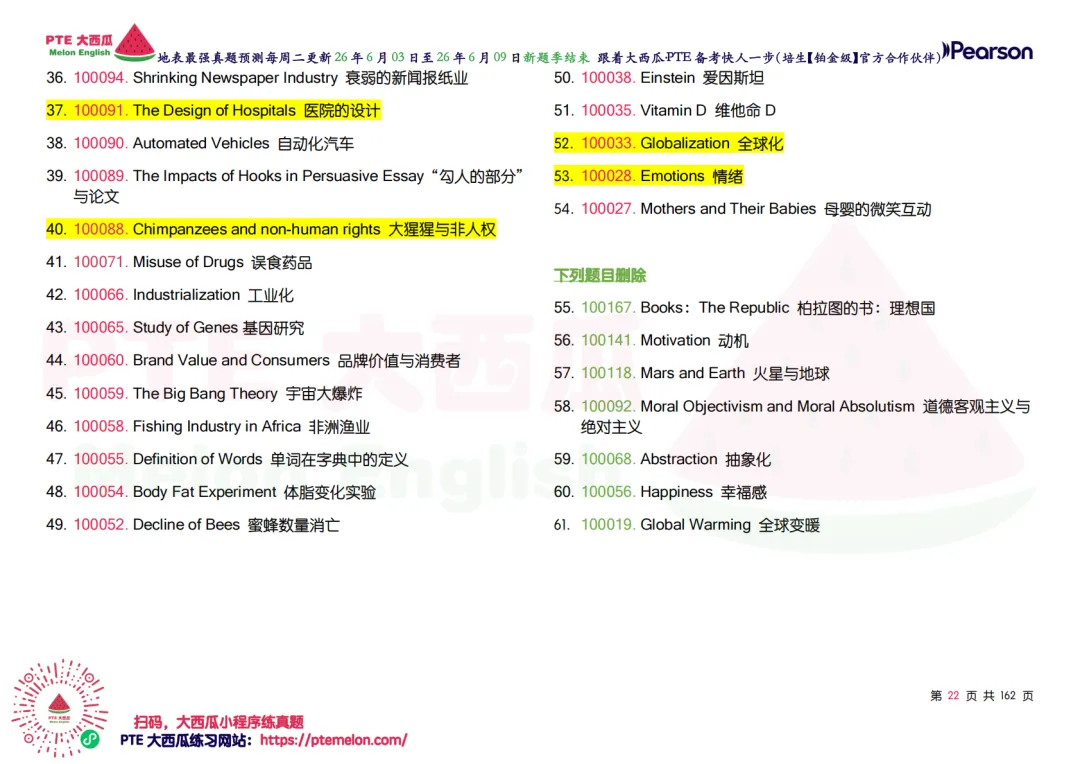Select item 56 Motivation
The image size is (1080, 764).
click(x=651, y=340)
